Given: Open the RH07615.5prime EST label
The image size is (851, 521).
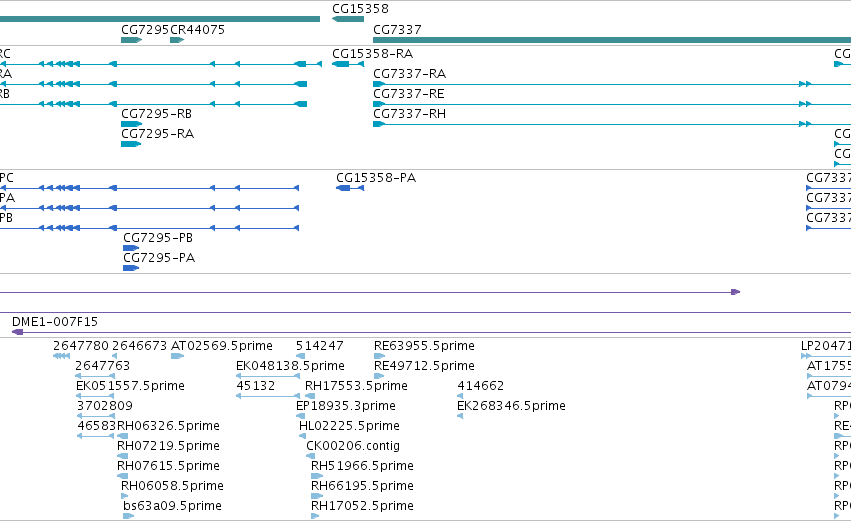Looking at the screenshot, I should click(x=168, y=466).
